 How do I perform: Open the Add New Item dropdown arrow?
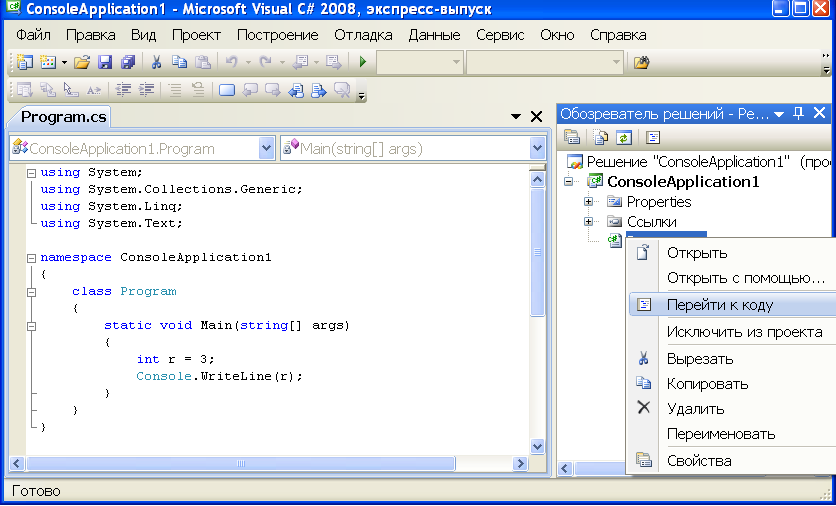(x=64, y=62)
